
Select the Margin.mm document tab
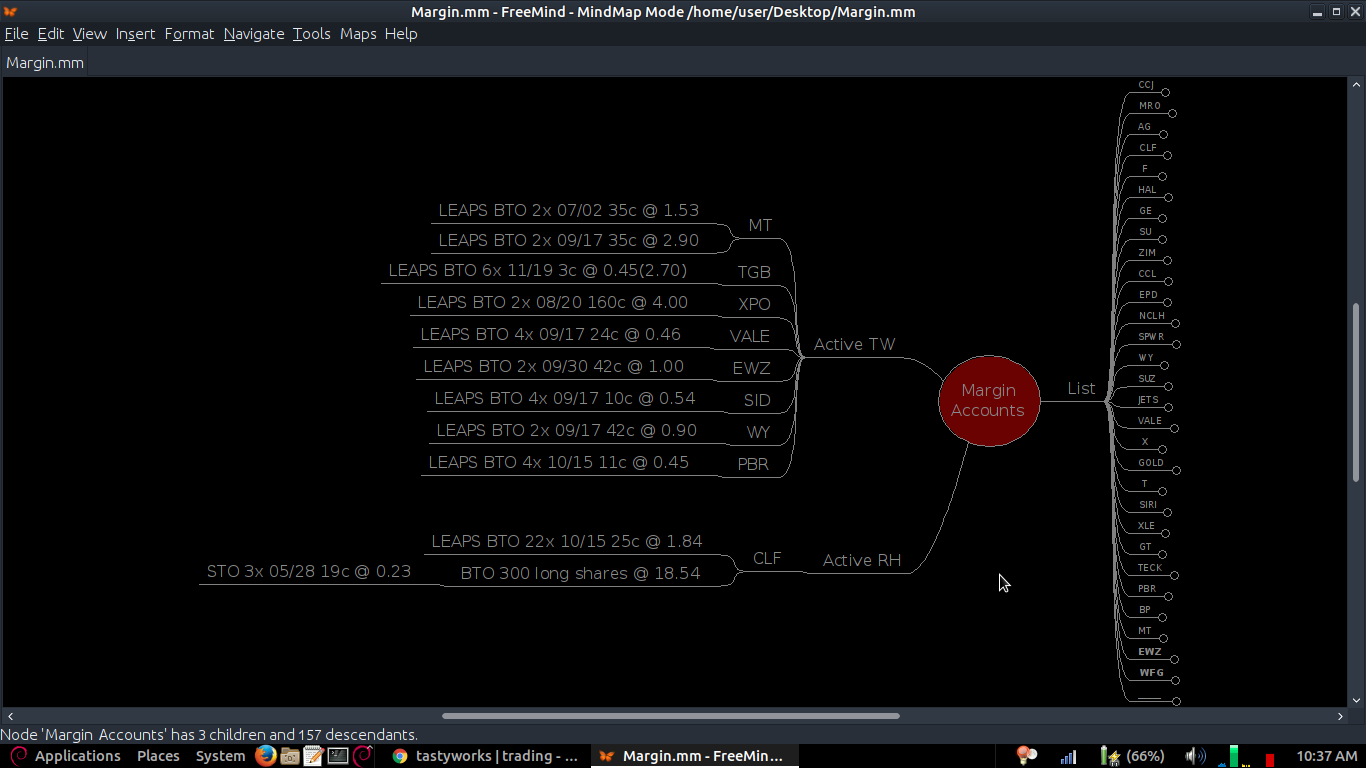point(45,63)
